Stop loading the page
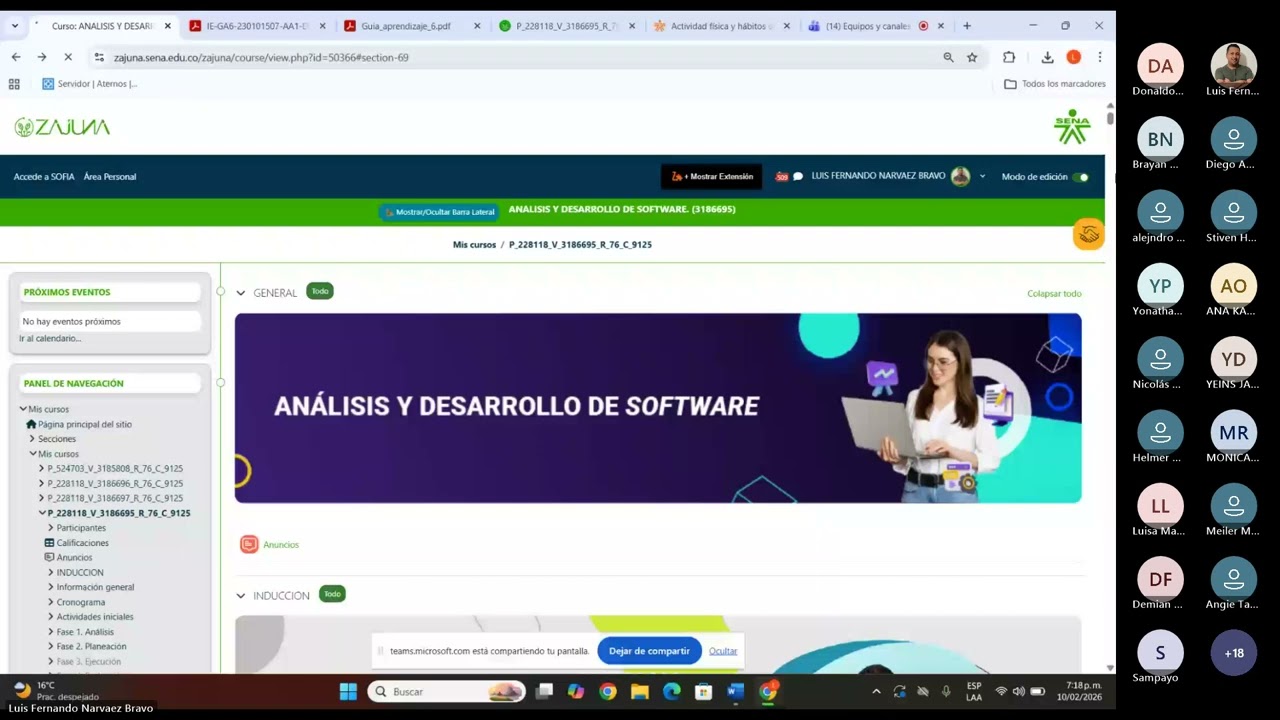This screenshot has height=720, width=1280. pos(68,57)
